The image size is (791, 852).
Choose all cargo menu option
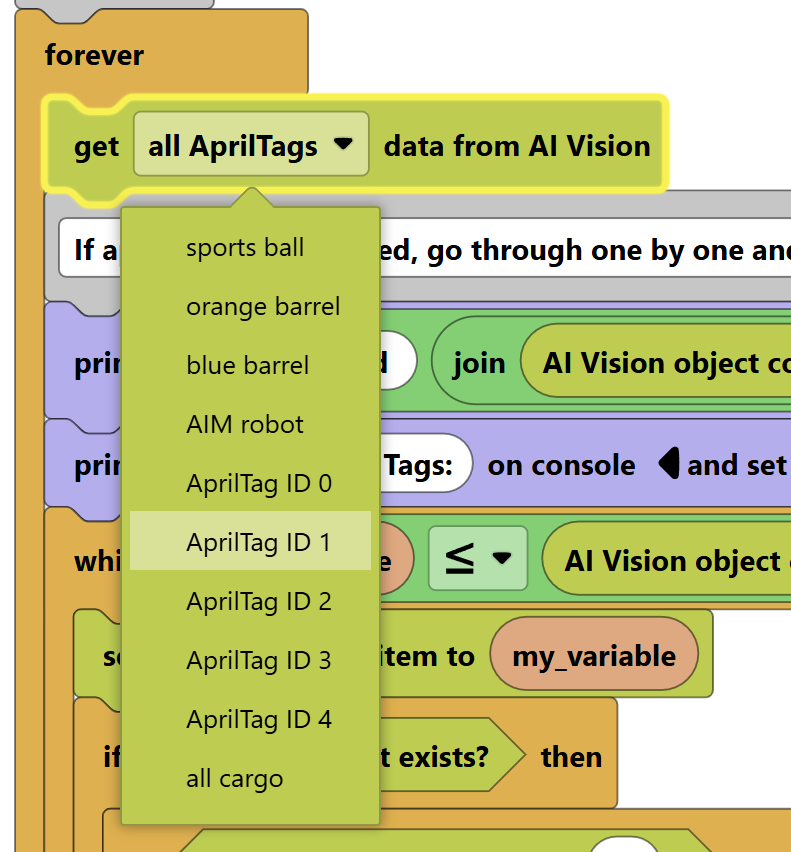pos(234,779)
